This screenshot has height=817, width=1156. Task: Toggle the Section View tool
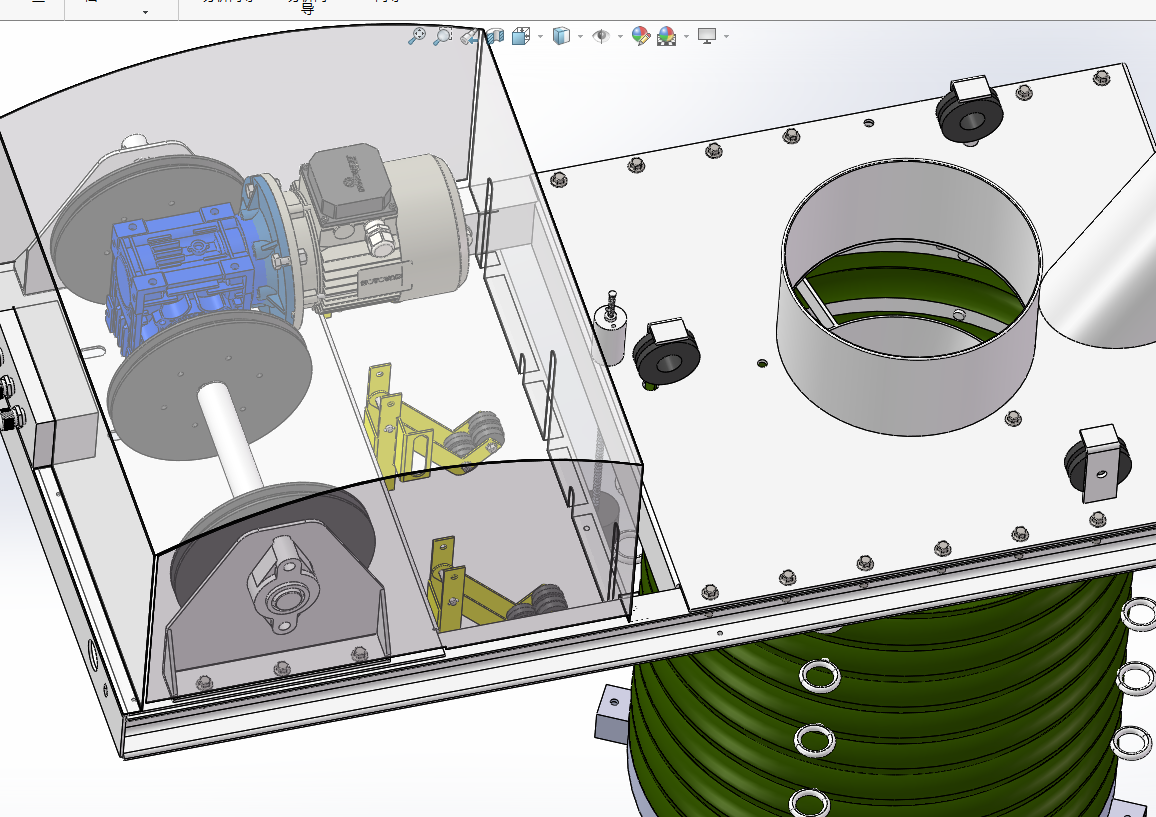(x=495, y=36)
